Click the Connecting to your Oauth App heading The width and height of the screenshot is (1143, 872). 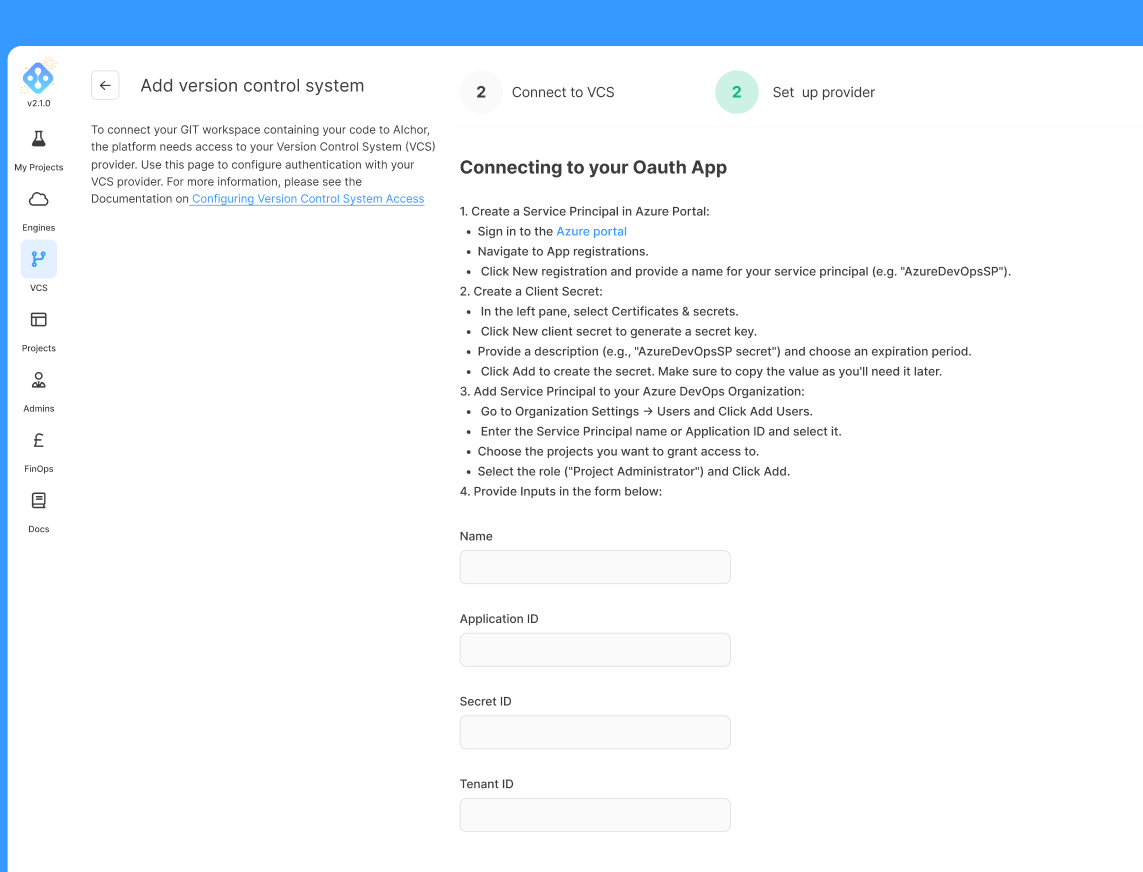click(593, 168)
